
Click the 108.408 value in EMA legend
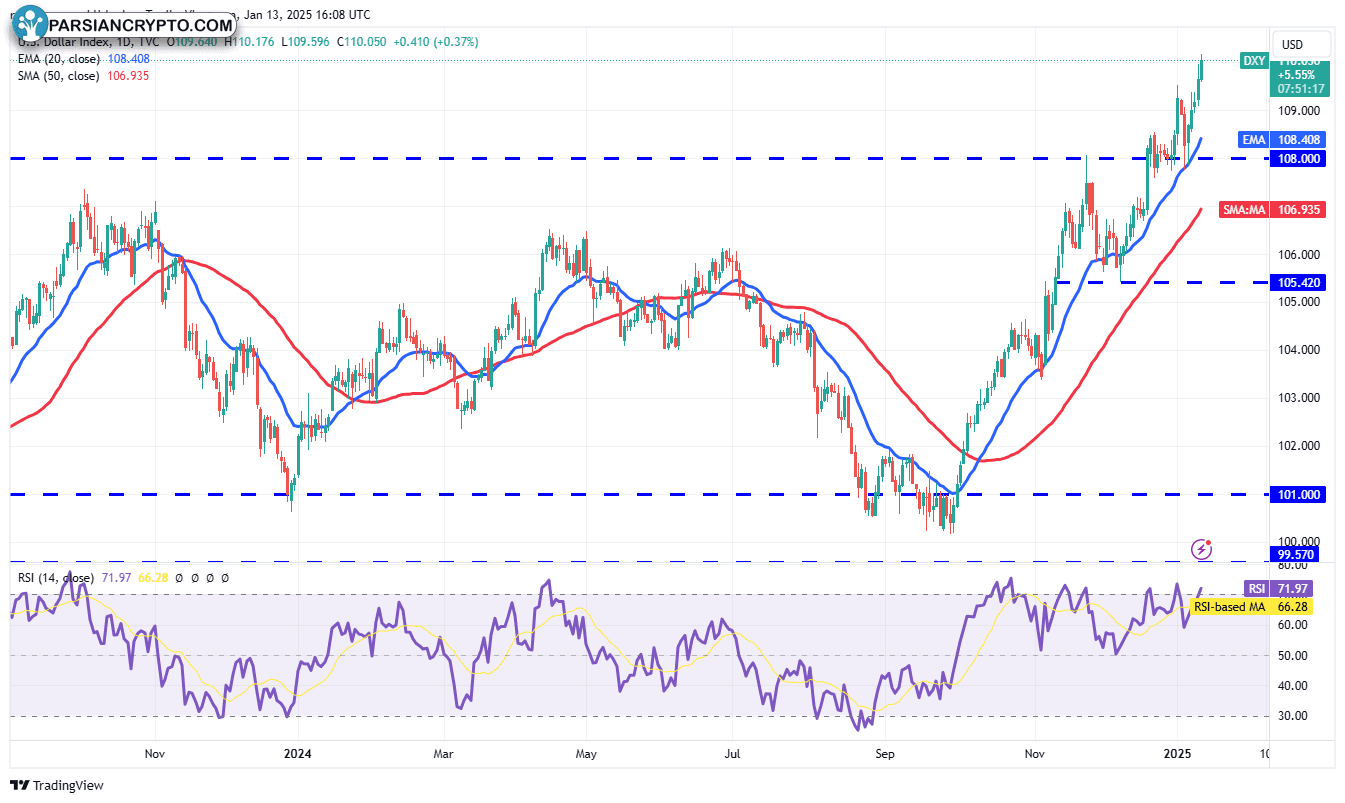tap(129, 59)
